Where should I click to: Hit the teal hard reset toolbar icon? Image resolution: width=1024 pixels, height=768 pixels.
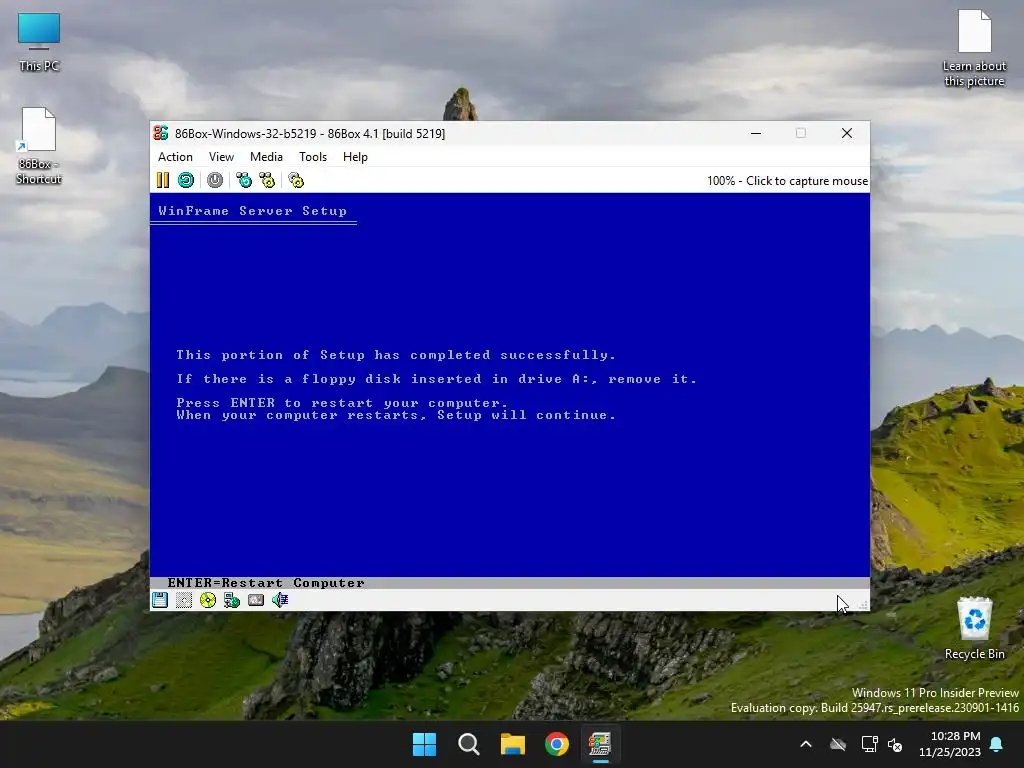point(186,180)
